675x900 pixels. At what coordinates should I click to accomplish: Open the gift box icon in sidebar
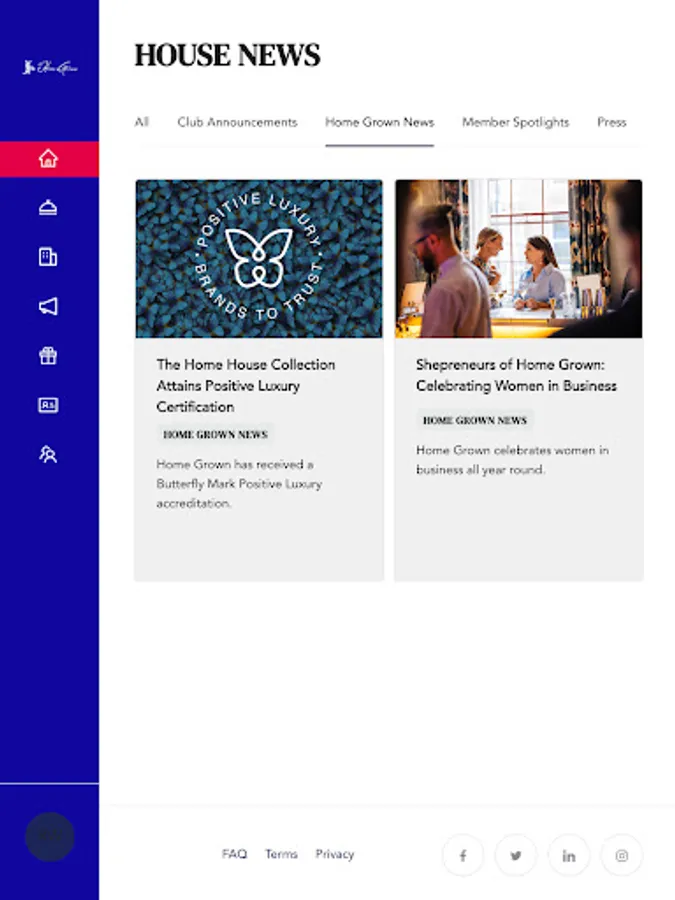48,355
